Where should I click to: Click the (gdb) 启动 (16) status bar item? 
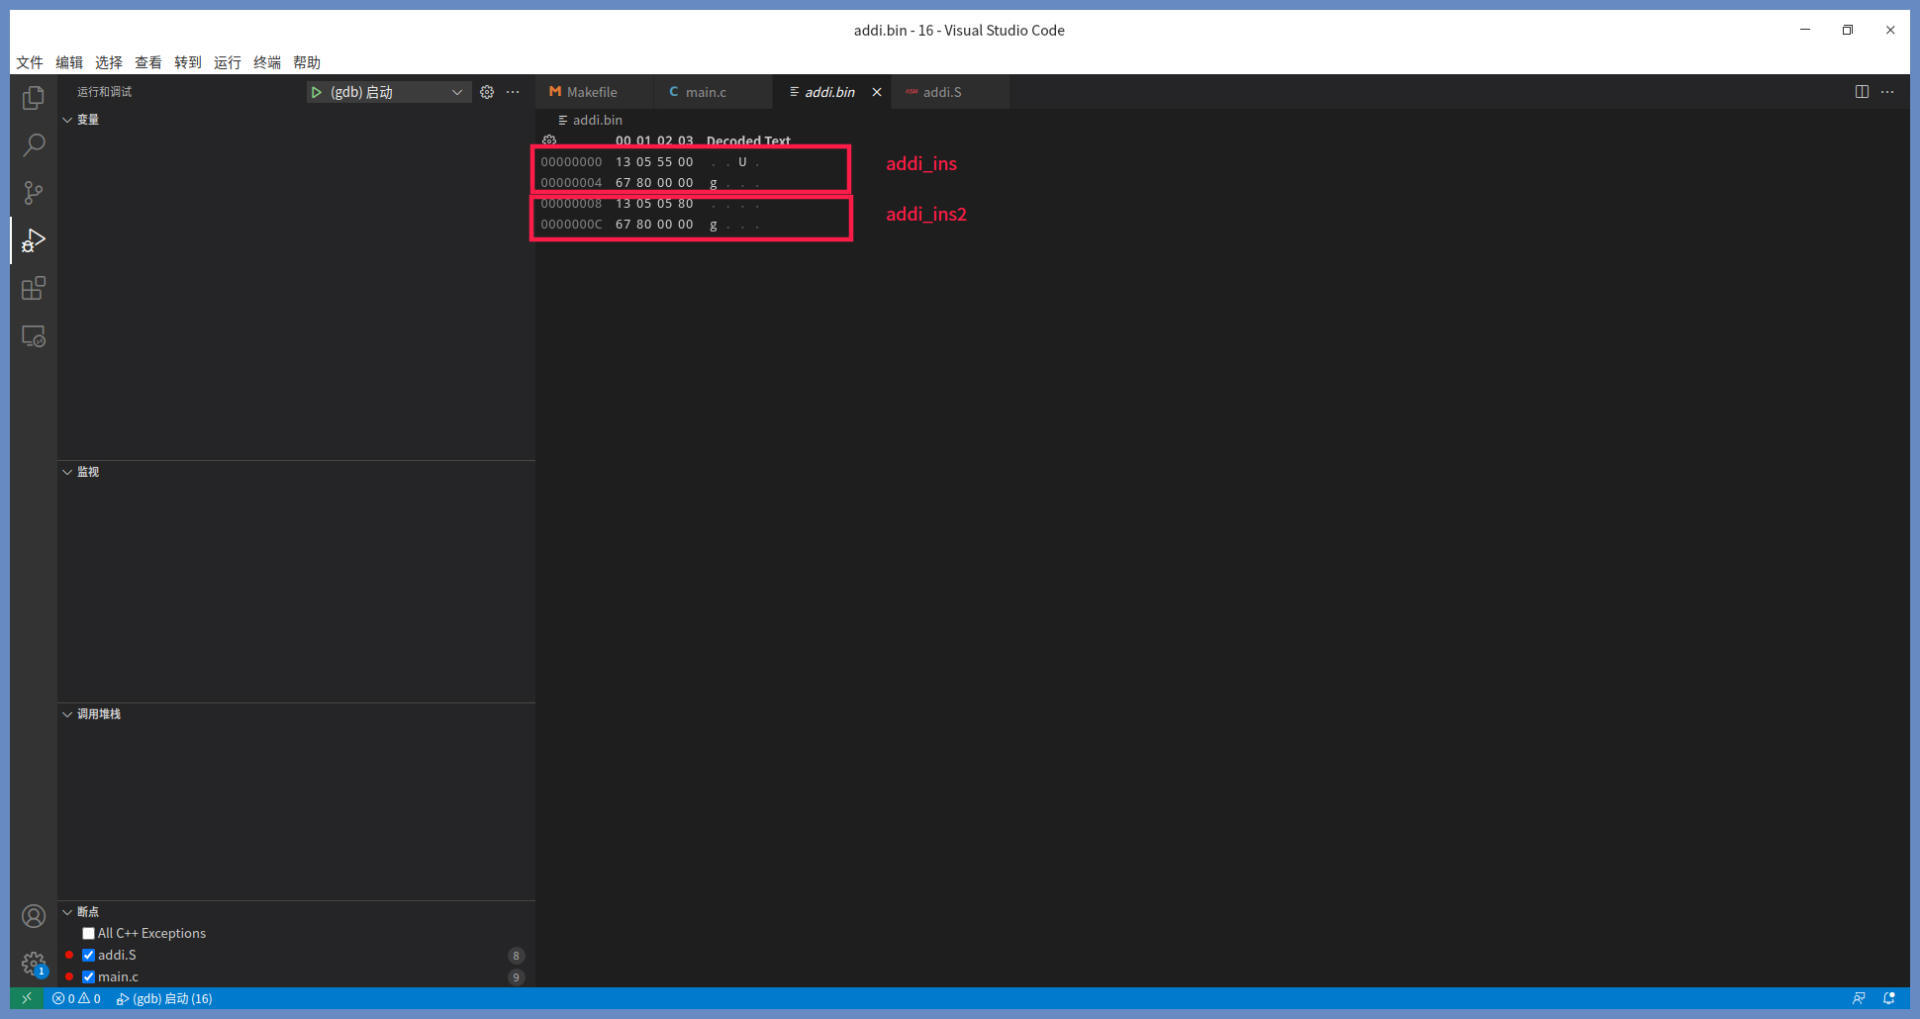[x=165, y=999]
